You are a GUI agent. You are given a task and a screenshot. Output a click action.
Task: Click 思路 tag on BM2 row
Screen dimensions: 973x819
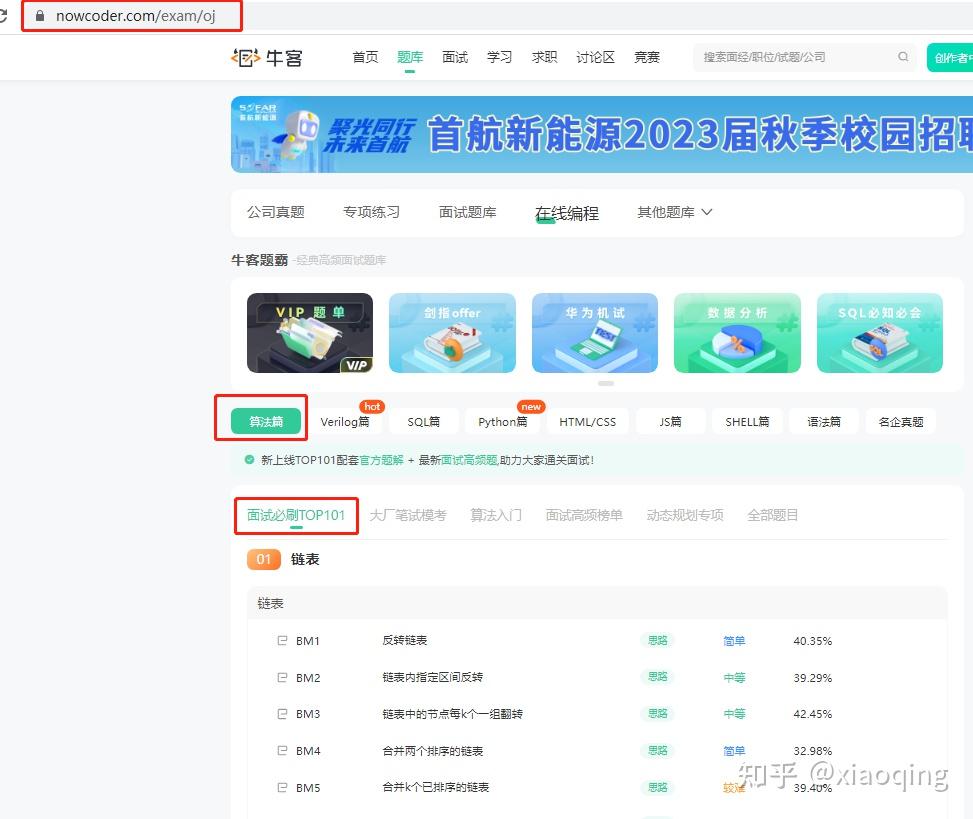[658, 677]
